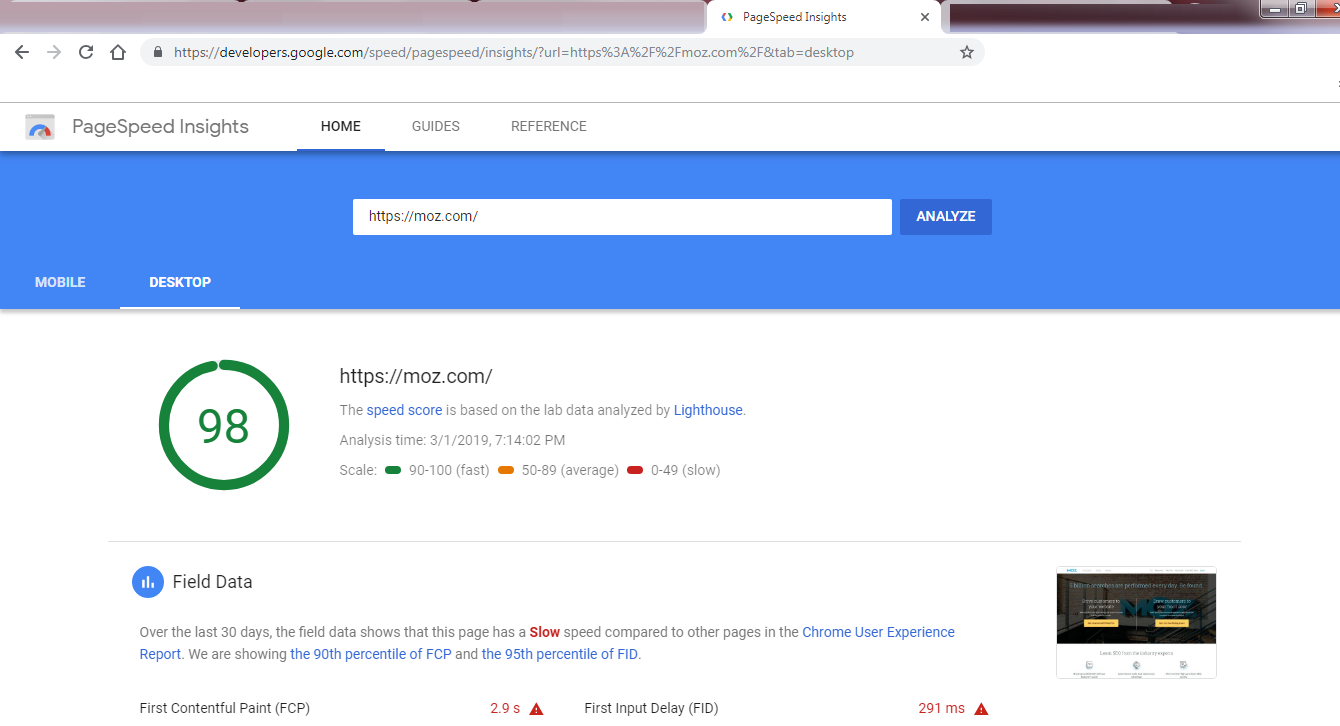Viewport: 1340px width, 726px height.
Task: Open the REFERENCE navigation tab
Action: 549,126
